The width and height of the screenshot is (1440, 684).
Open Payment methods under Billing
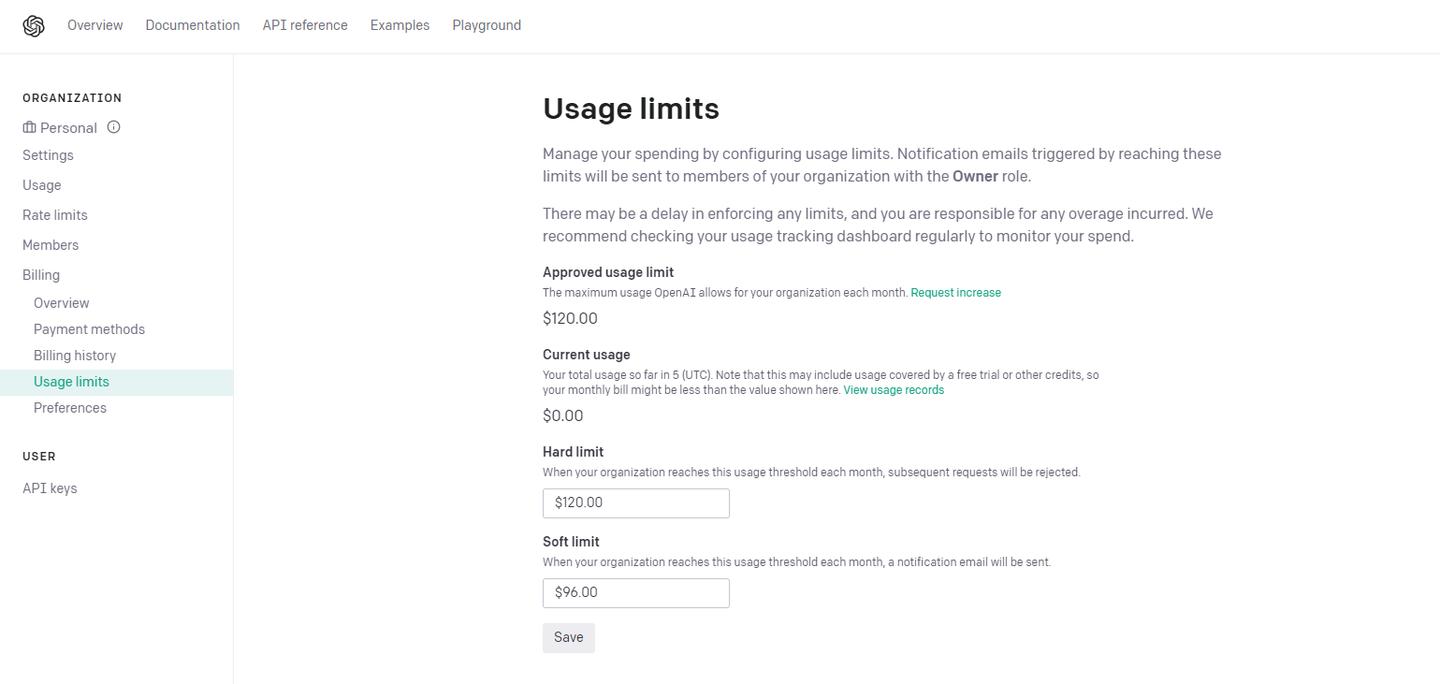tap(89, 329)
